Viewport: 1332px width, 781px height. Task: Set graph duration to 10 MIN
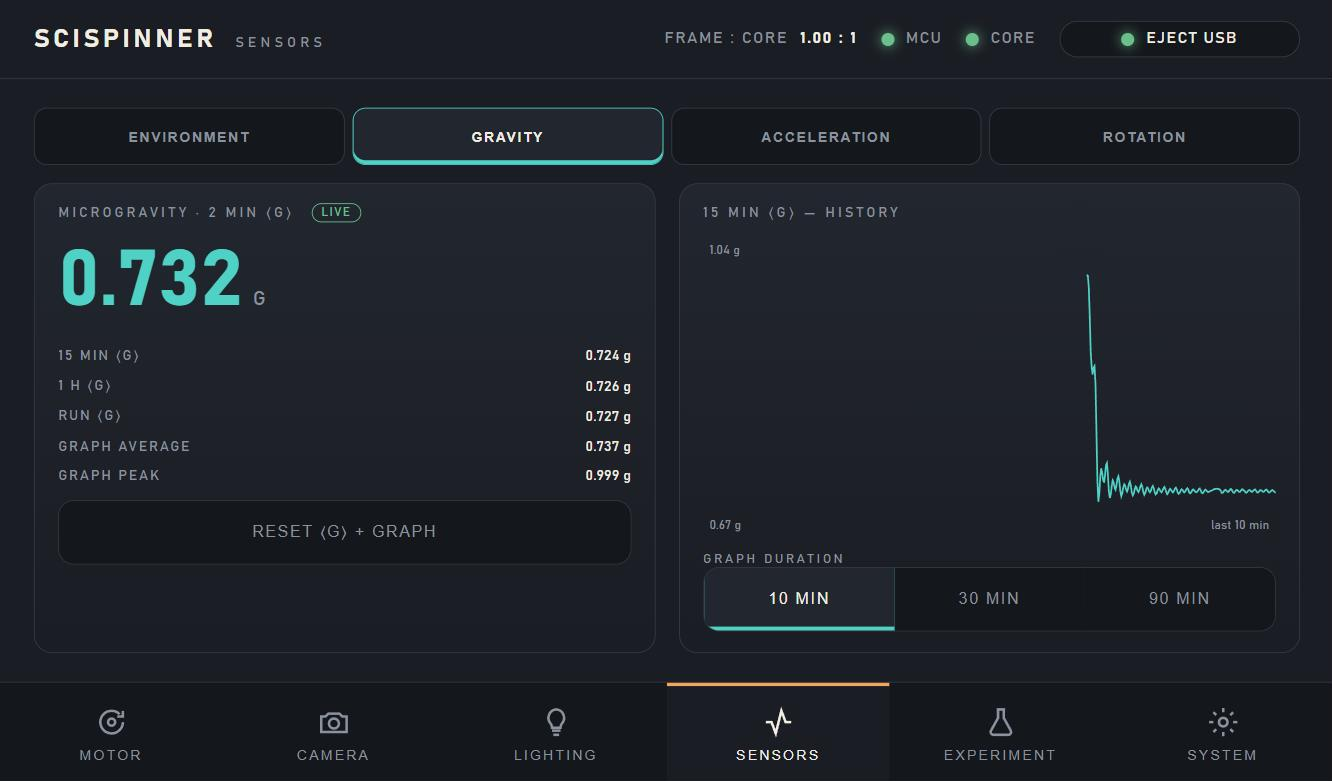(x=799, y=599)
